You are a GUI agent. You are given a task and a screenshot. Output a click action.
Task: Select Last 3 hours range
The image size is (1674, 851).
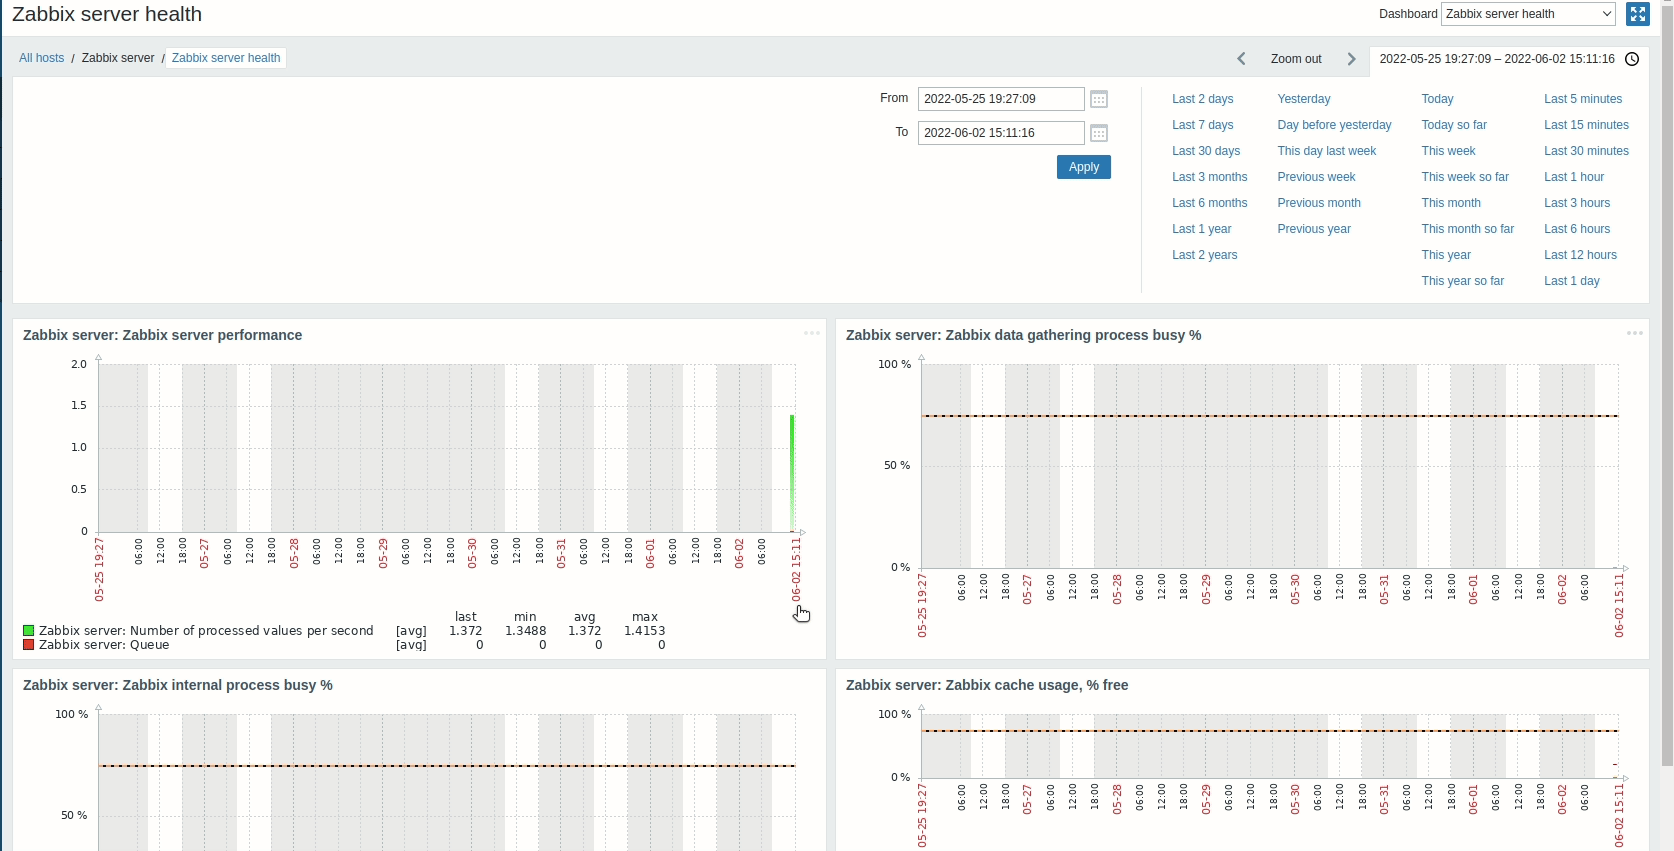(x=1577, y=203)
